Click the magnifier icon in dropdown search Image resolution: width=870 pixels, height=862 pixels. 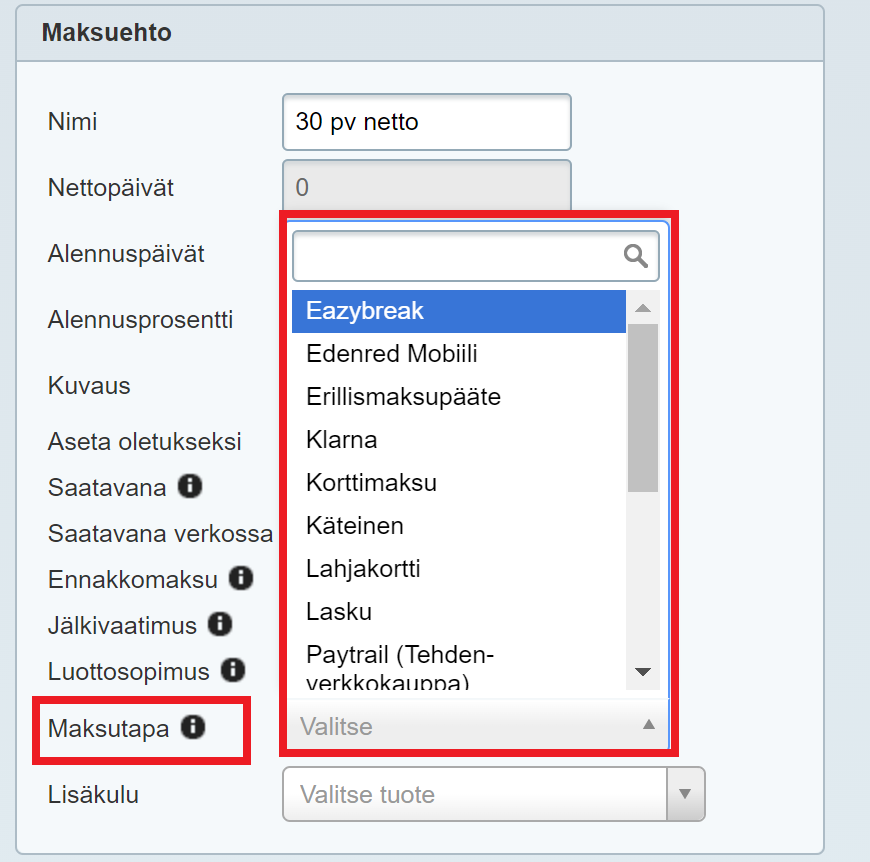pyautogui.click(x=635, y=256)
